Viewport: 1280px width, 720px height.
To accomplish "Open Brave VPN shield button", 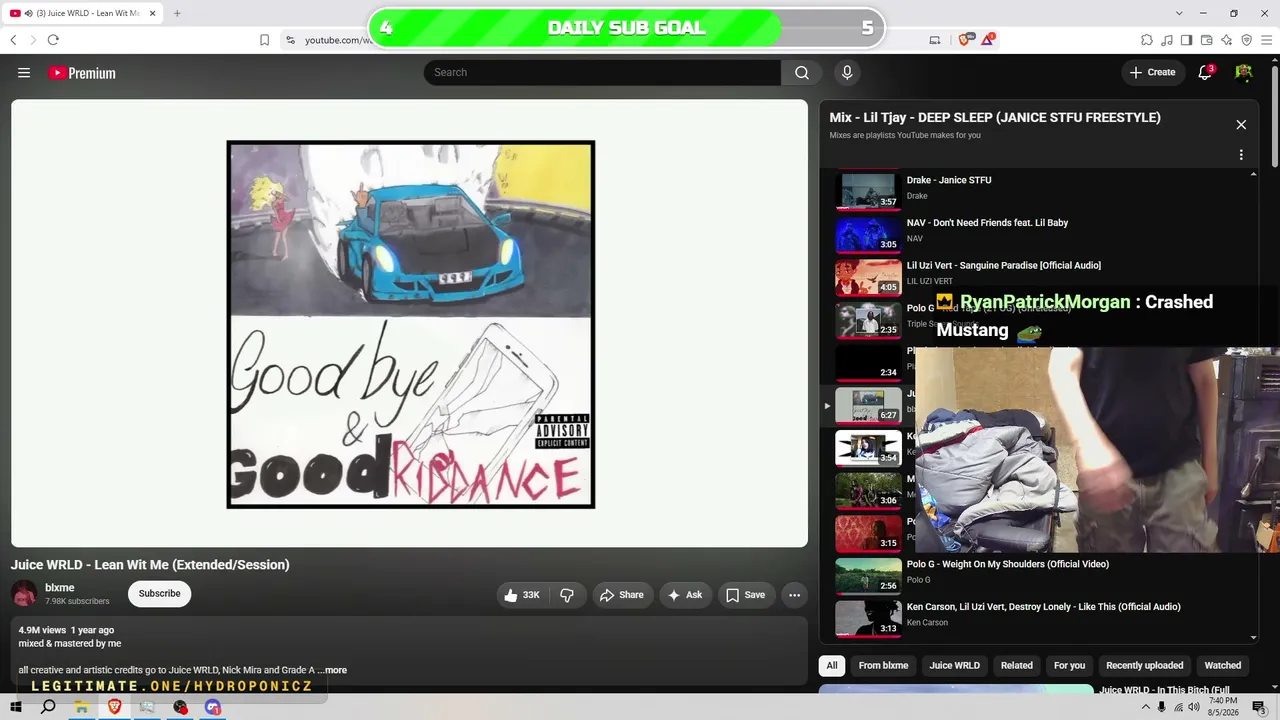I will [1246, 40].
